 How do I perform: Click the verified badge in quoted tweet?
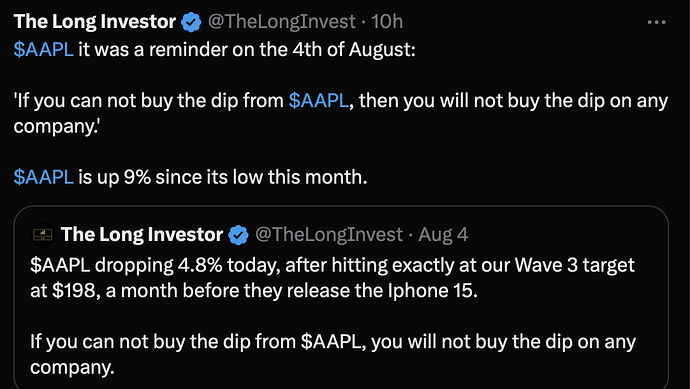coord(239,235)
